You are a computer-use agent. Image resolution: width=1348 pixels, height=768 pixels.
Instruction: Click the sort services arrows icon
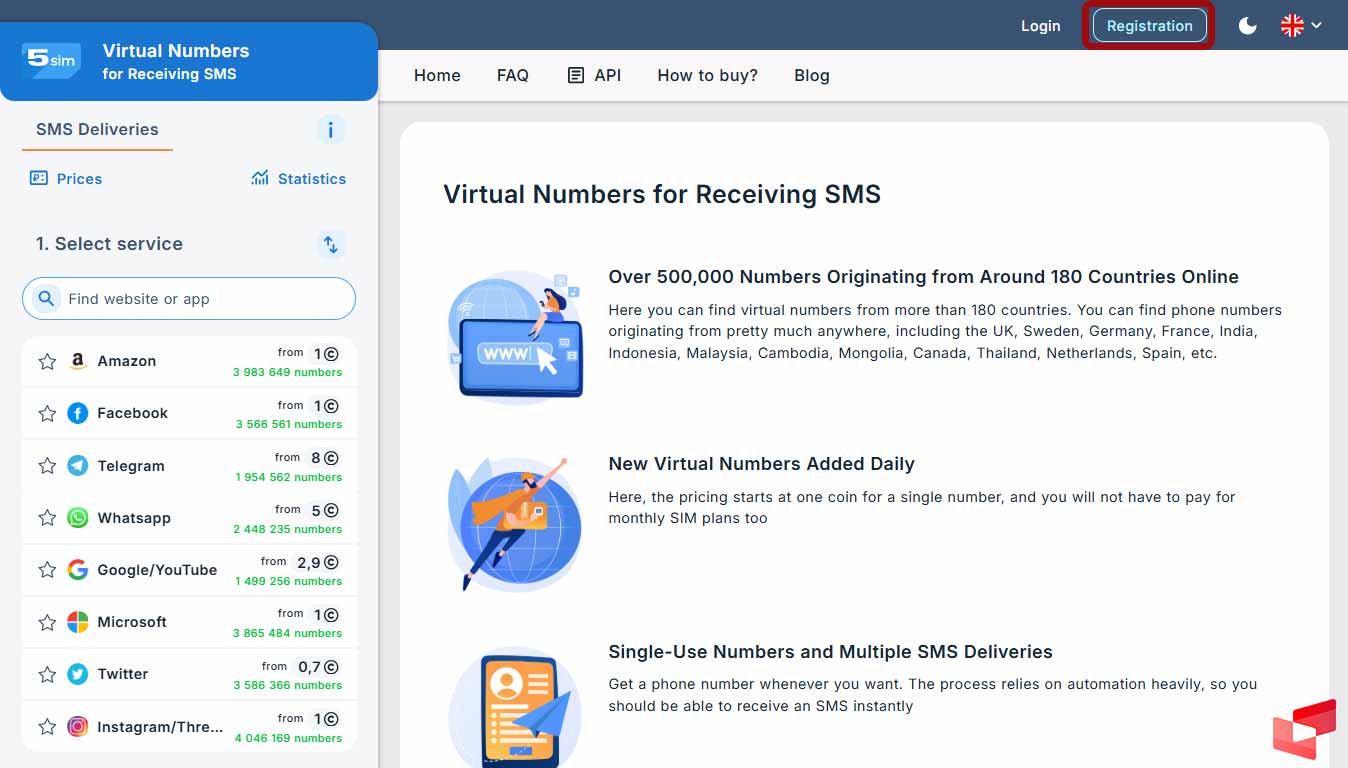click(x=331, y=244)
